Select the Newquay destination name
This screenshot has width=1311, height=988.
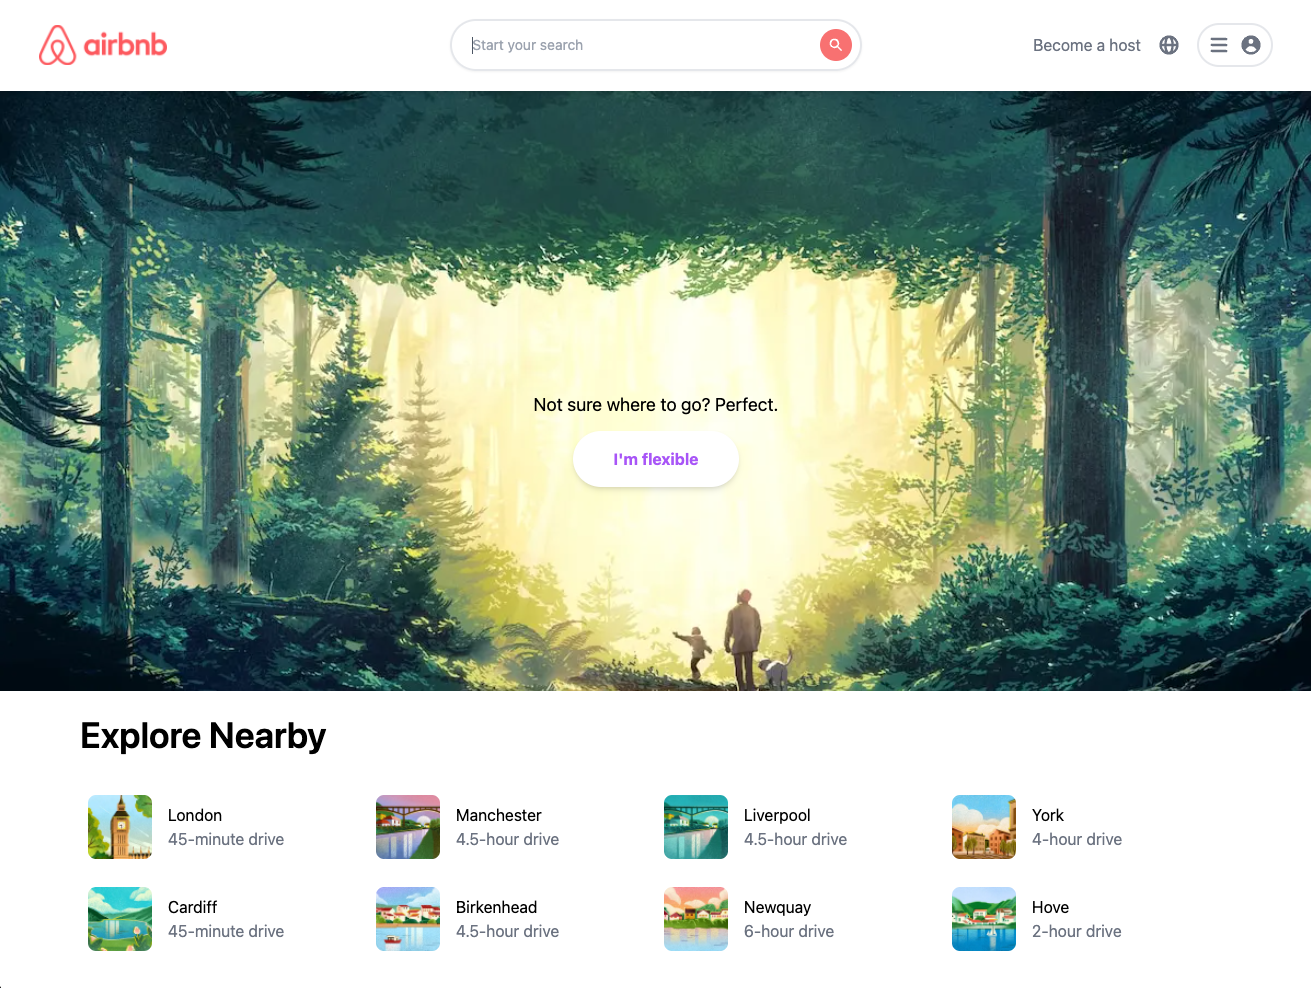point(777,907)
